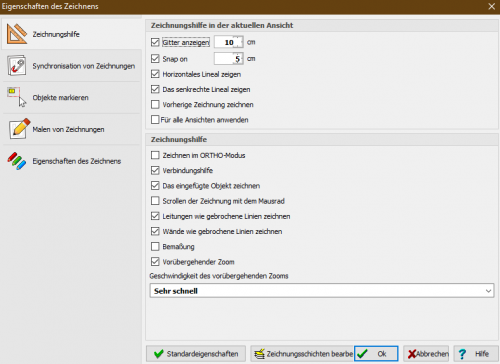Image resolution: width=500 pixels, height=364 pixels.
Task: Confirm with the Ok button
Action: (376, 354)
